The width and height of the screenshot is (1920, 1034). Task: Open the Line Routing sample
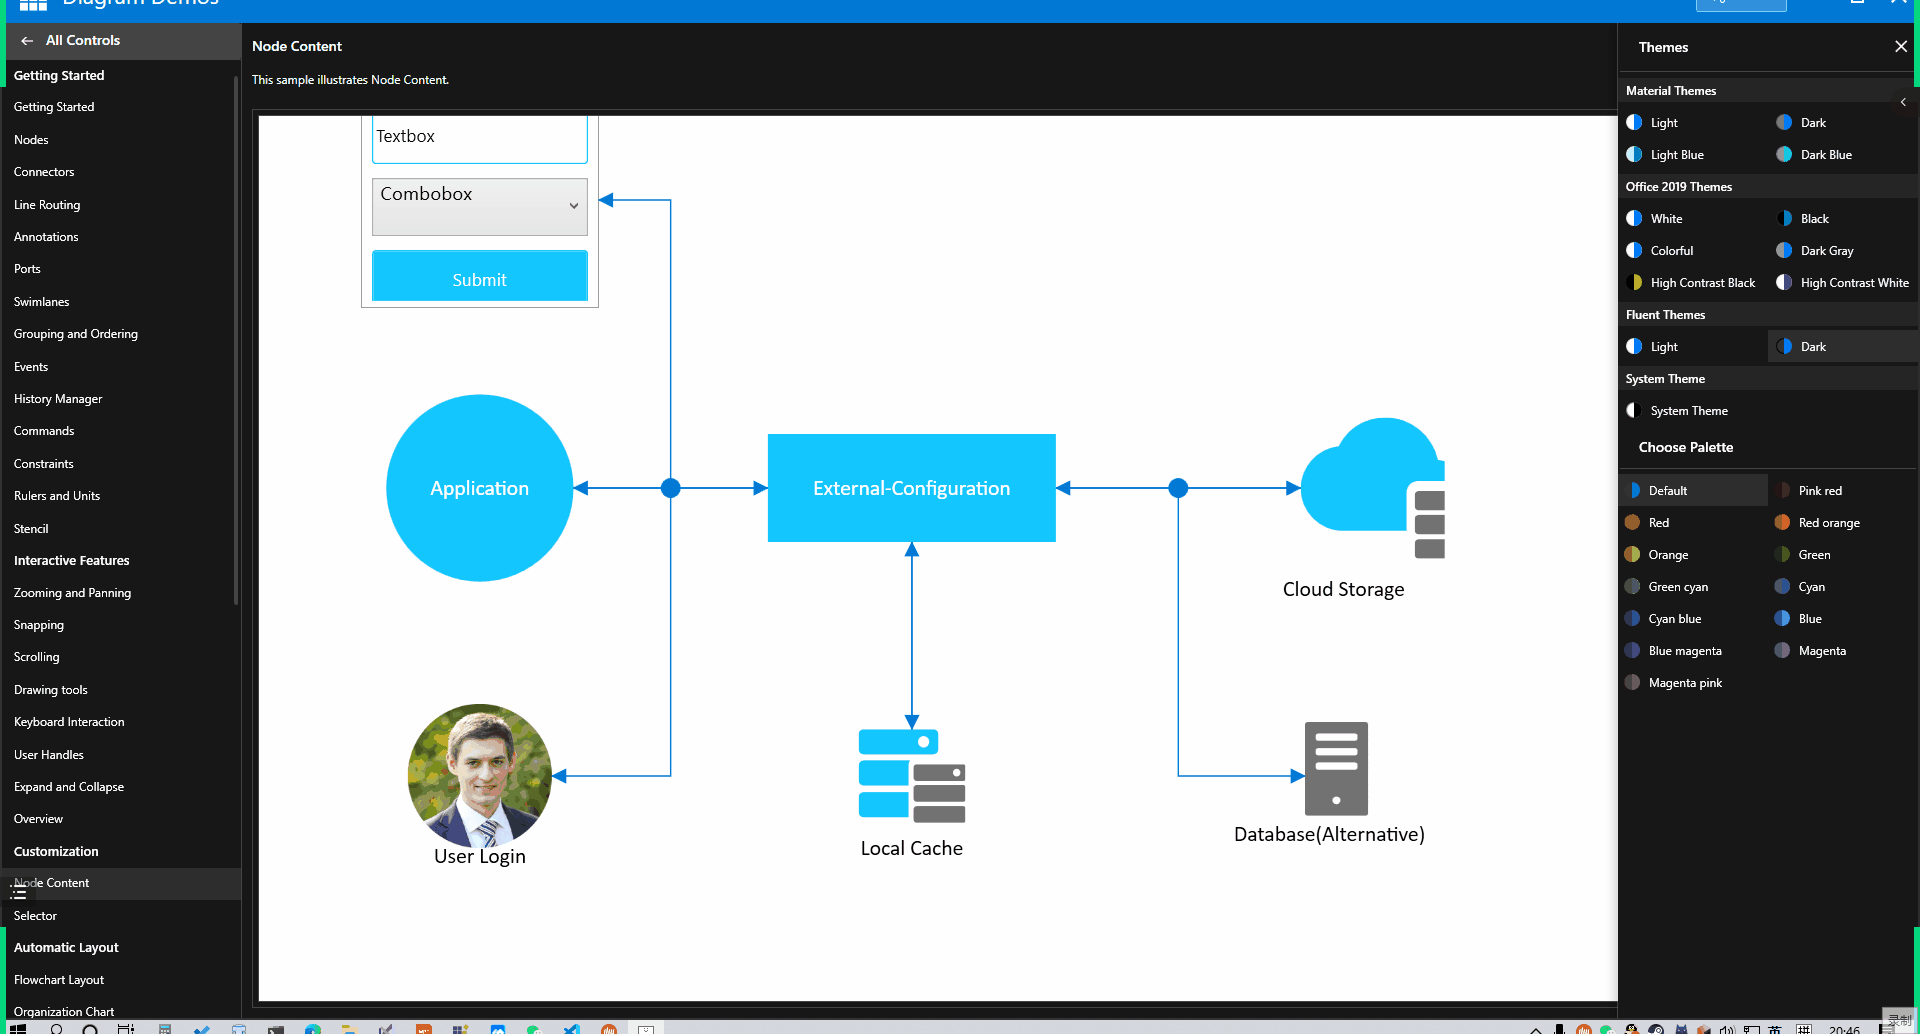click(47, 205)
